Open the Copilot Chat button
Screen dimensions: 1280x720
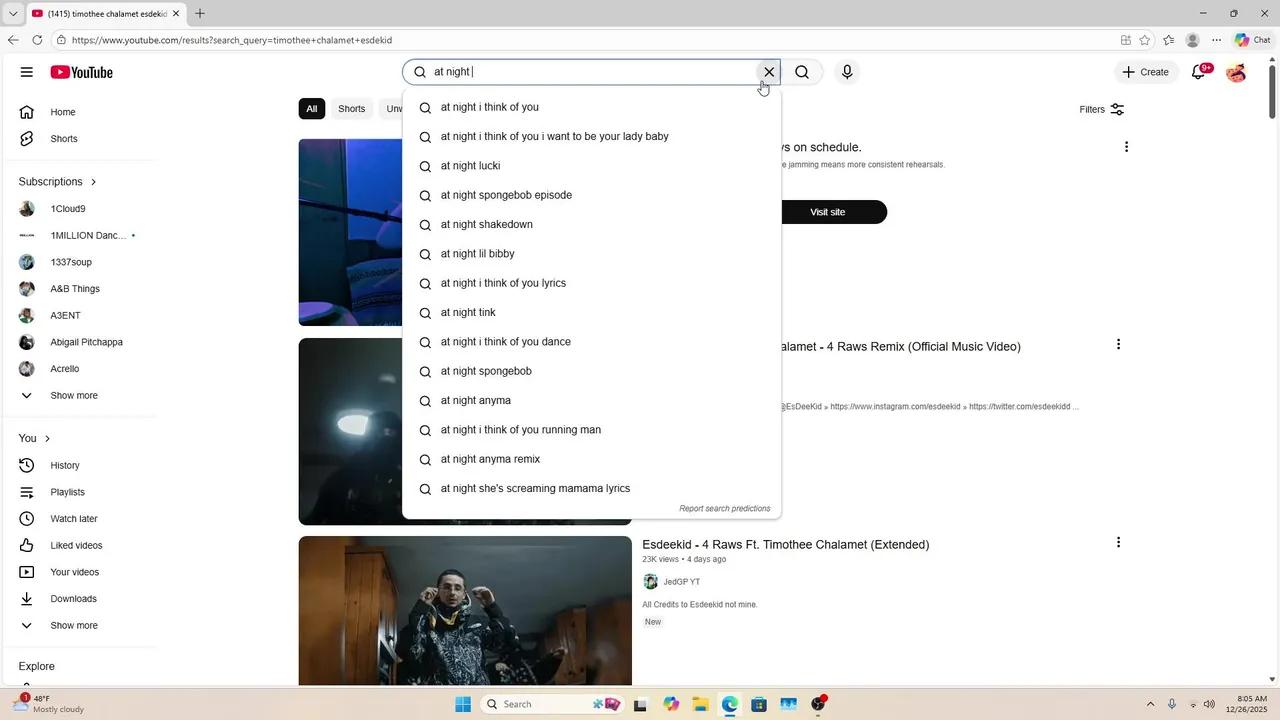1253,40
